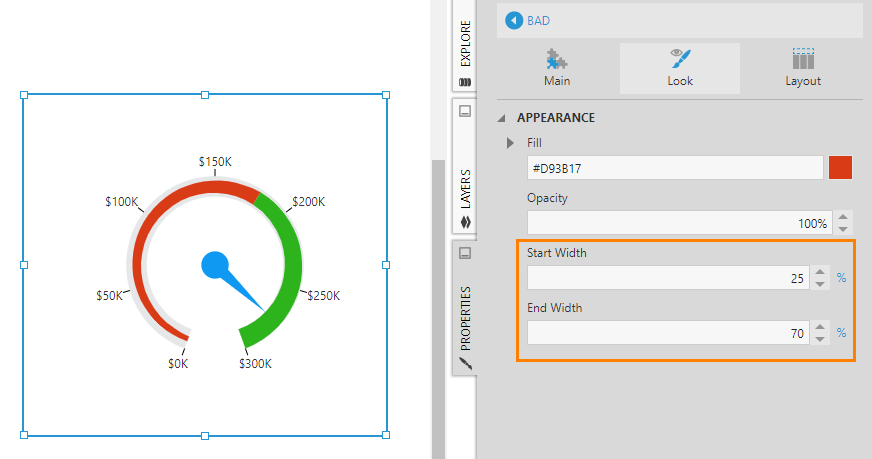Image resolution: width=872 pixels, height=459 pixels.
Task: Click the dock icon above Layers tab
Action: click(465, 111)
